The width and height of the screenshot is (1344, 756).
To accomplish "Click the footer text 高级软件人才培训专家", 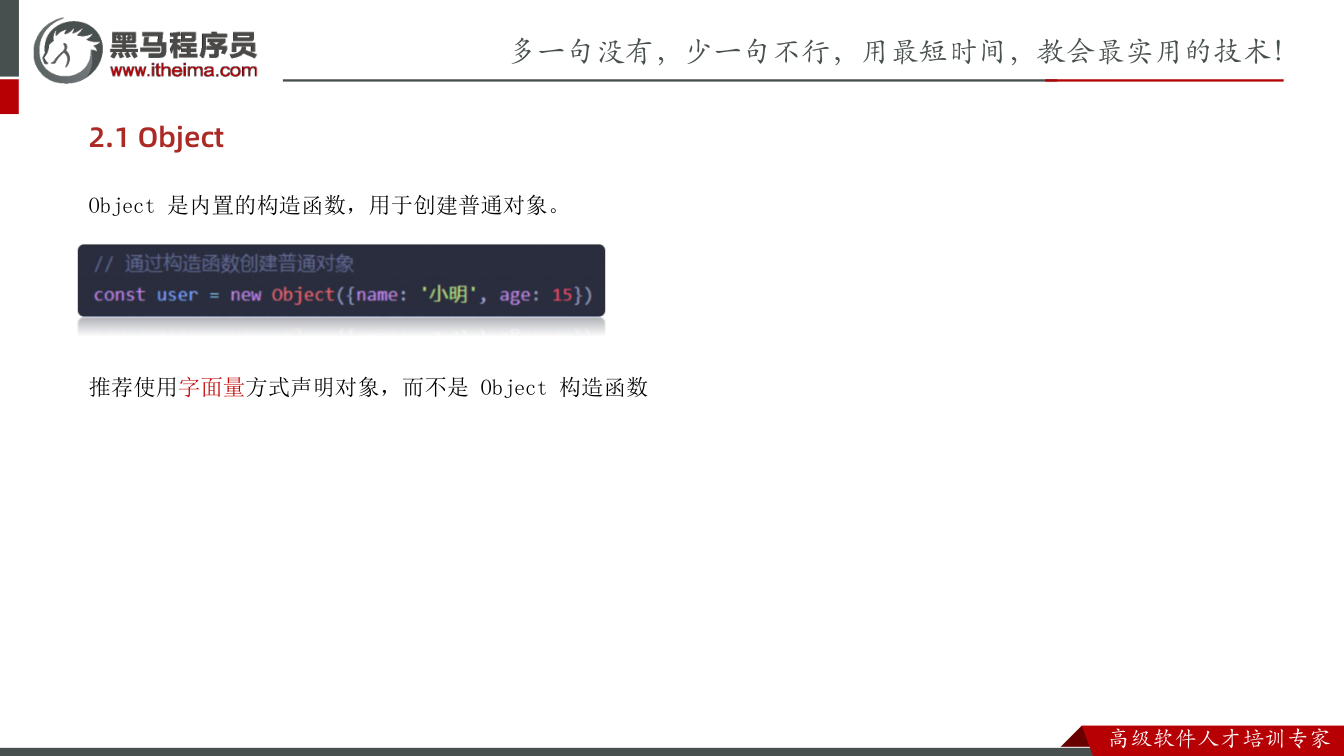I will 1220,739.
